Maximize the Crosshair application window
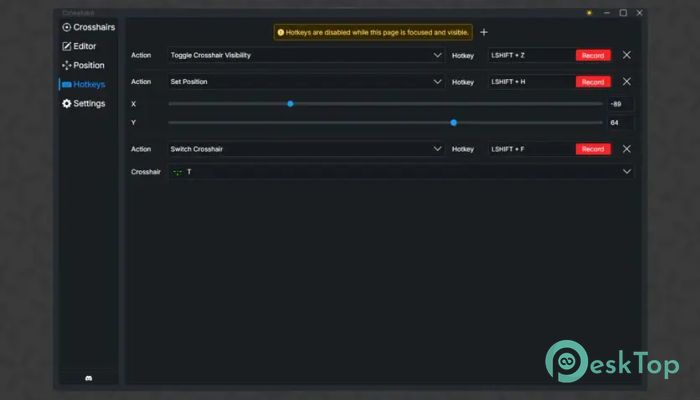 point(623,13)
